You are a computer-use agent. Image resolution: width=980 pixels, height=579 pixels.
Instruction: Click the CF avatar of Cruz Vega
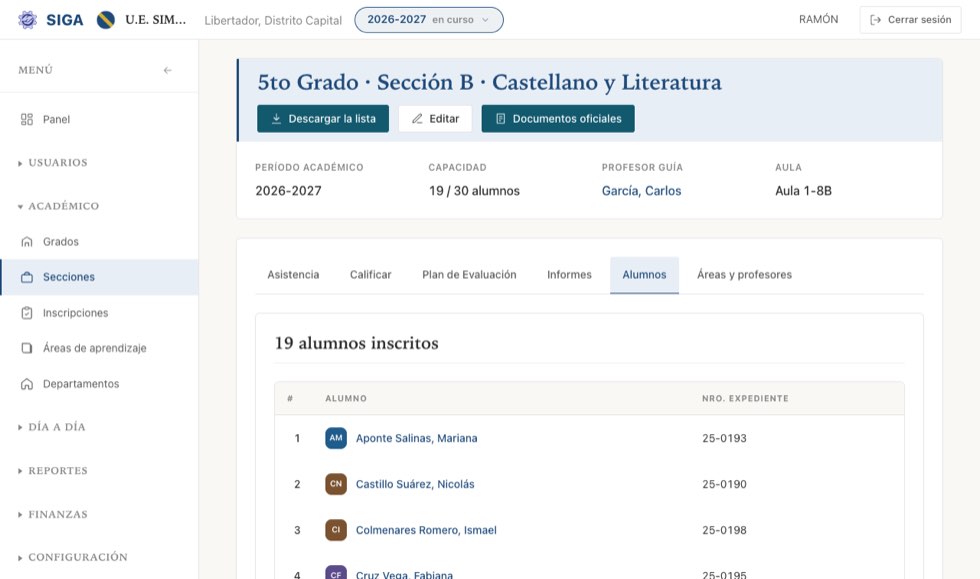336,572
